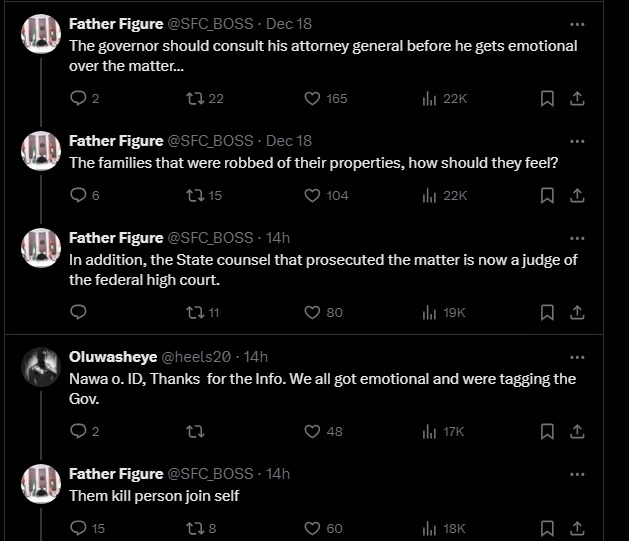Like the tweet showing 165 likes

[312, 98]
